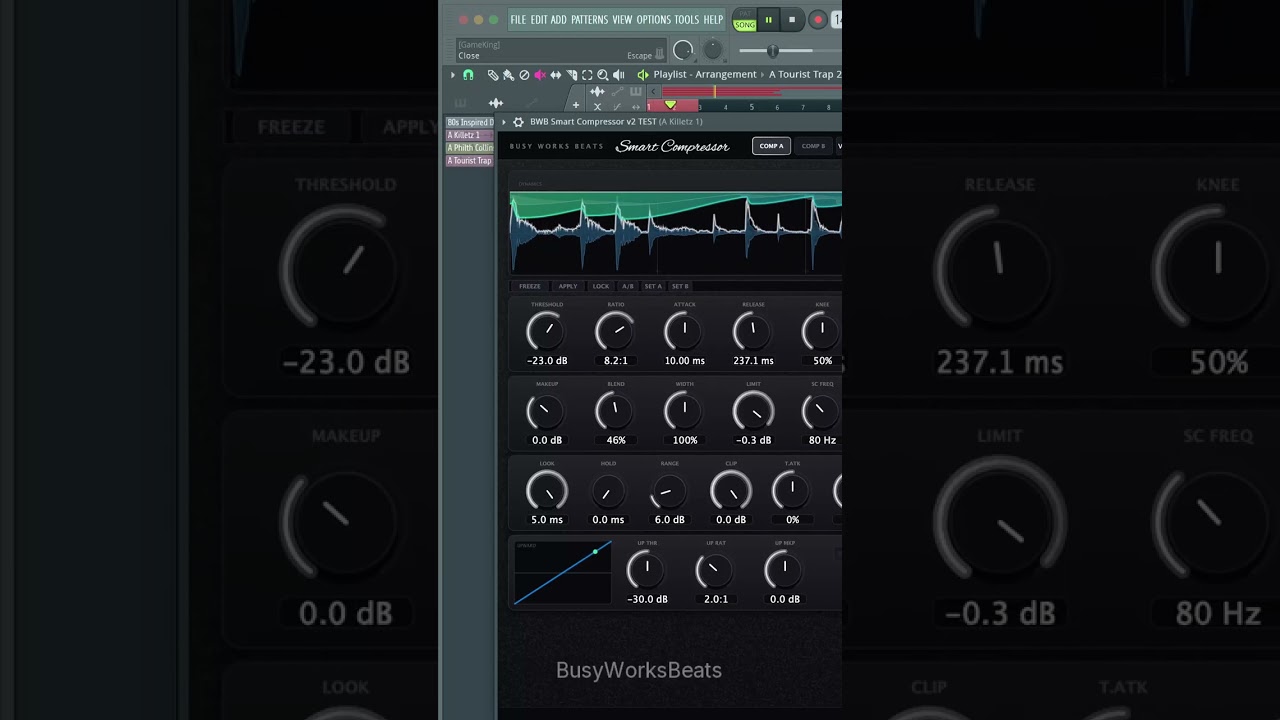
Task: Choose the Select marquee tool in playlist
Action: click(587, 75)
